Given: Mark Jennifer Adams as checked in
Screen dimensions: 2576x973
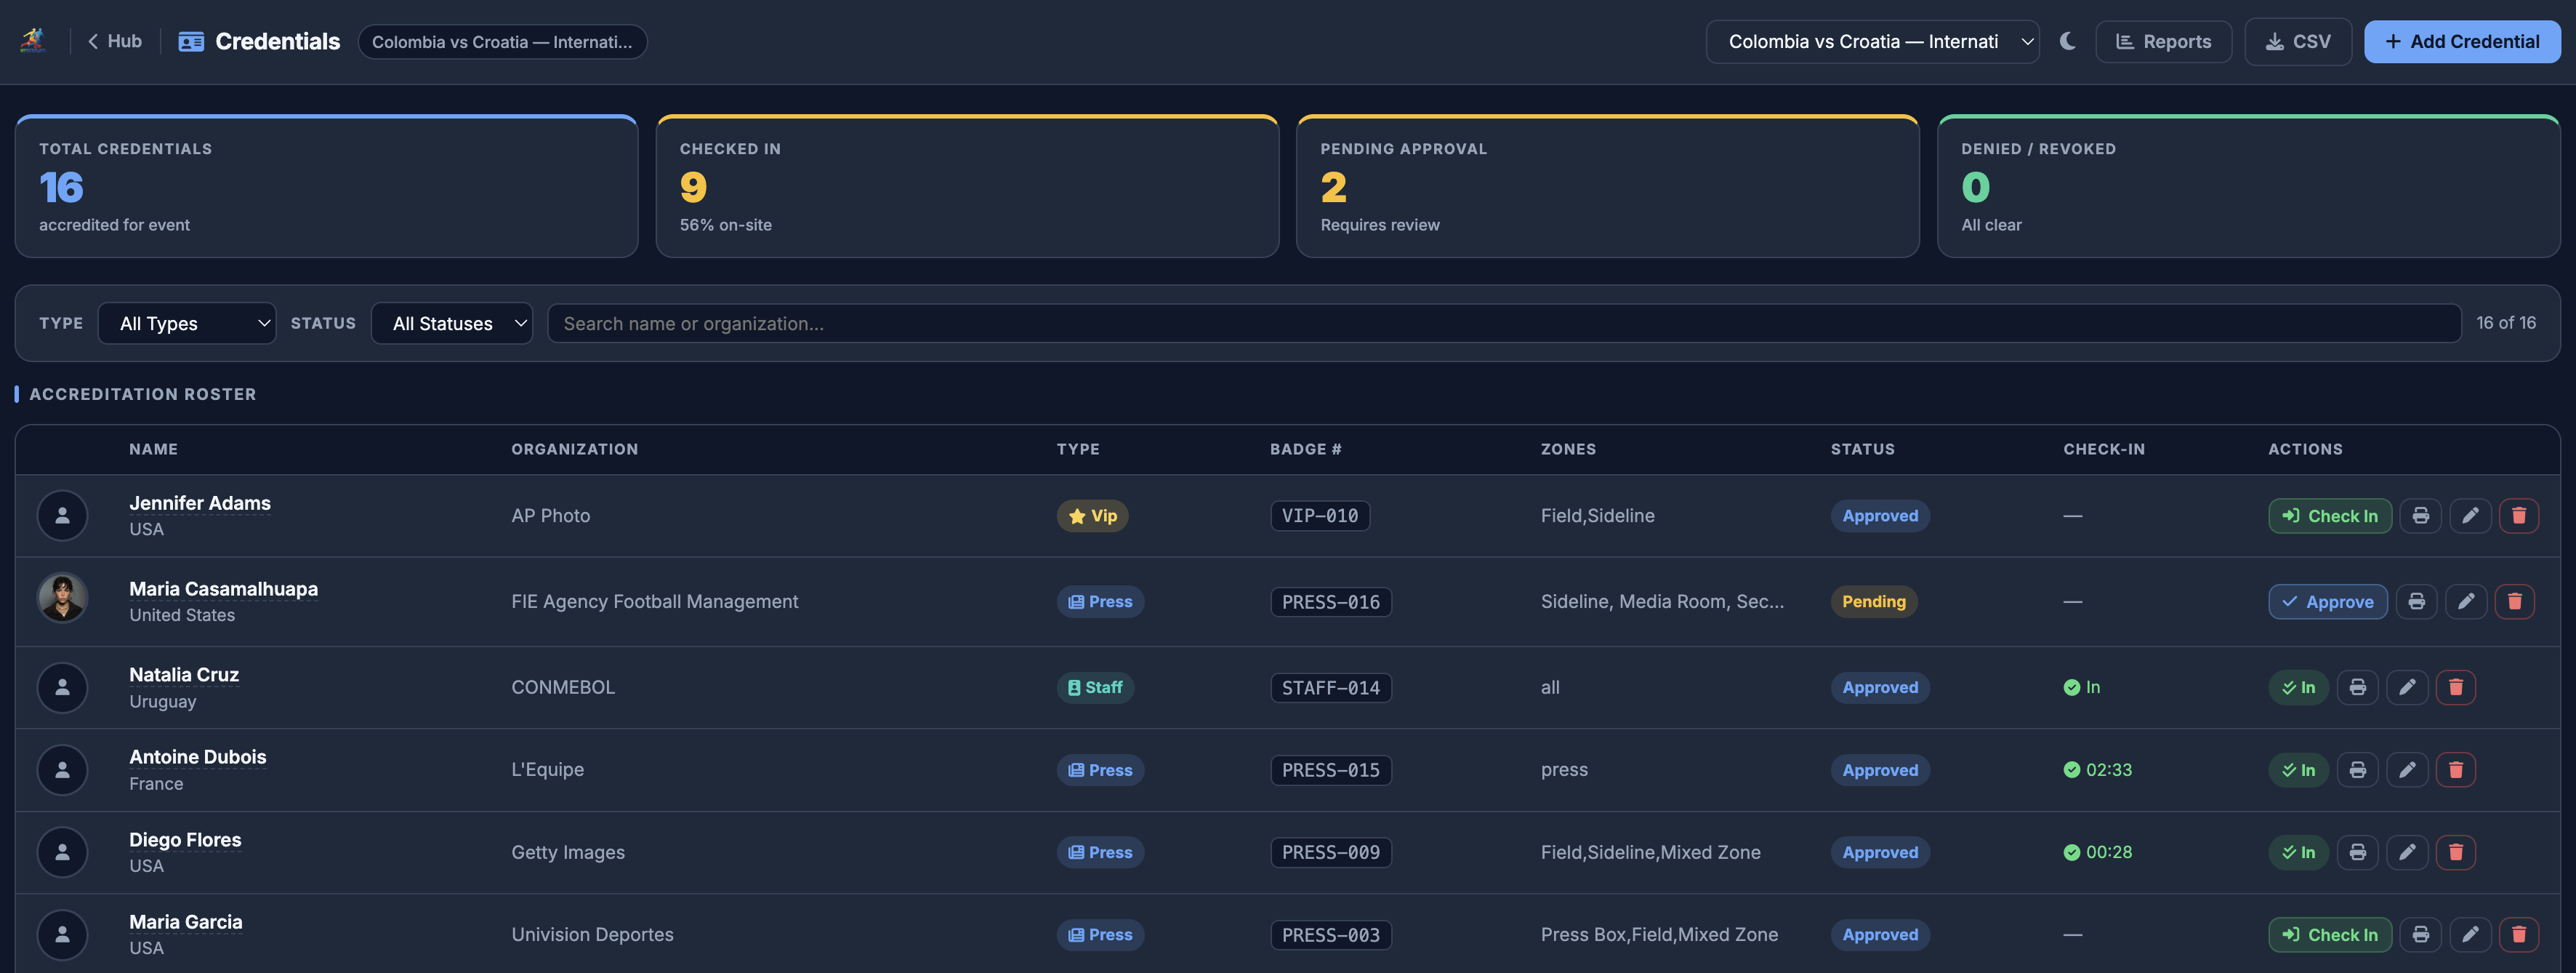Looking at the screenshot, I should coord(2330,516).
